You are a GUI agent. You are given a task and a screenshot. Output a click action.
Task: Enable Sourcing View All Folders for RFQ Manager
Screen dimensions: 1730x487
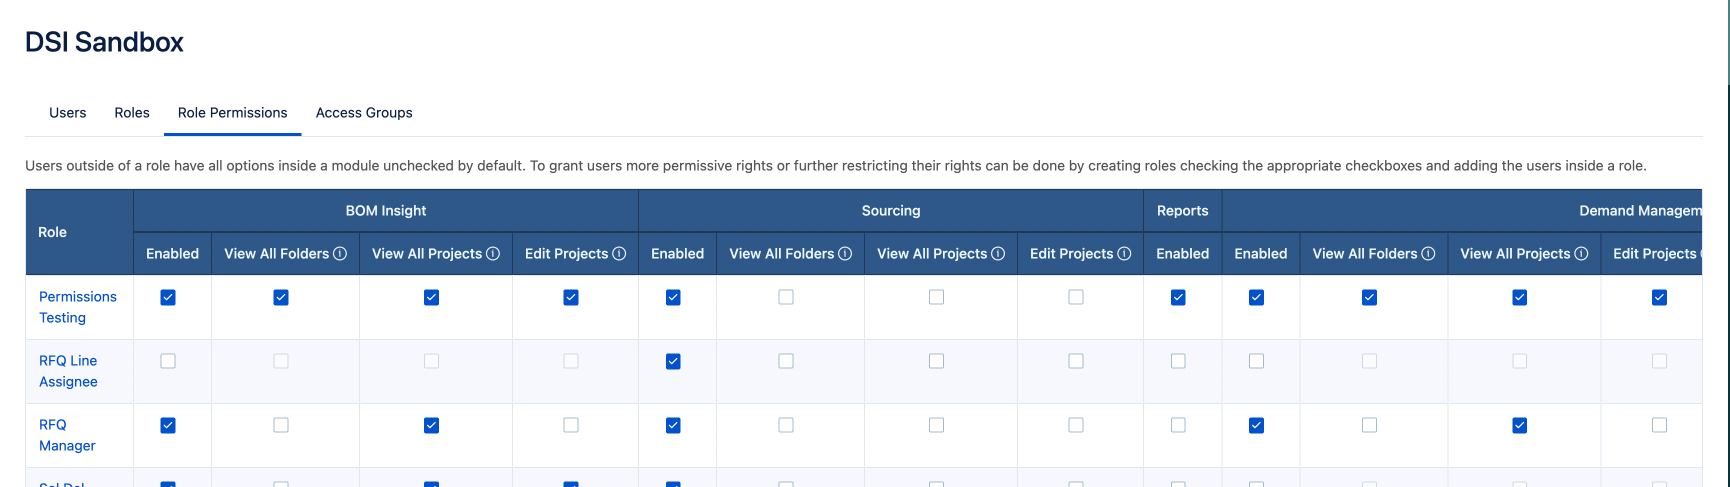[786, 425]
